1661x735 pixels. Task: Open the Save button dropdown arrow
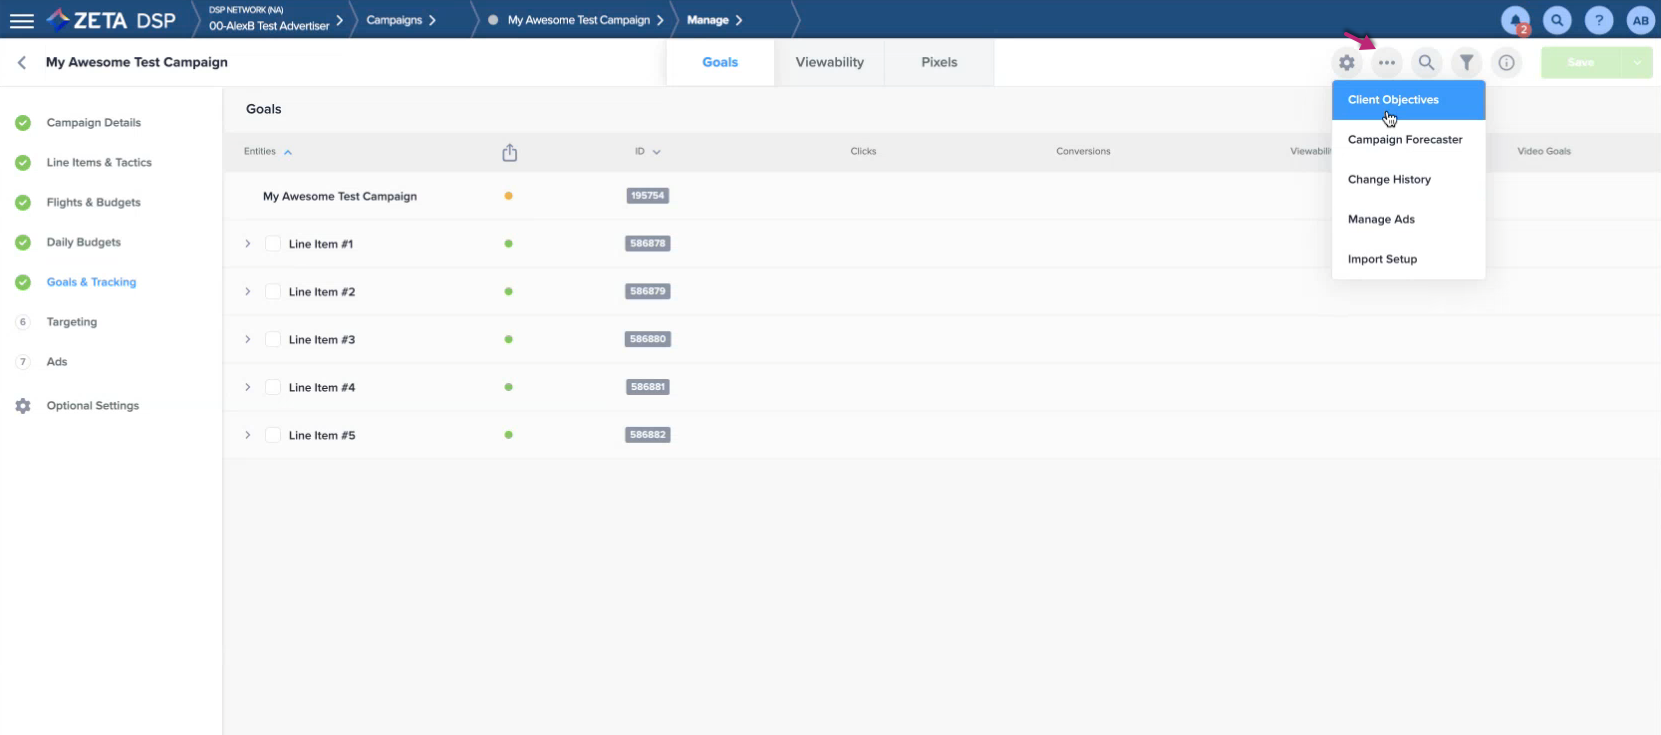point(1637,63)
